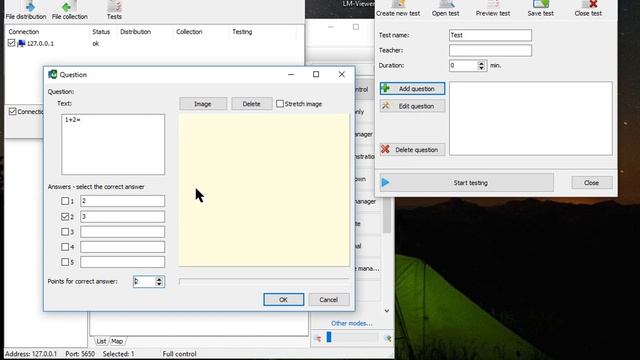
Task: Click OK in the Question dialog
Action: point(283,300)
